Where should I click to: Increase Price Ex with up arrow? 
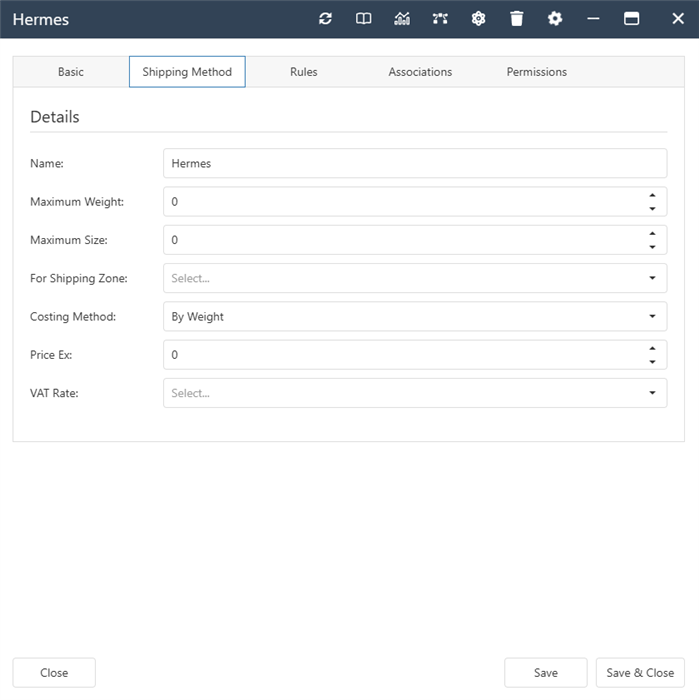(653, 348)
